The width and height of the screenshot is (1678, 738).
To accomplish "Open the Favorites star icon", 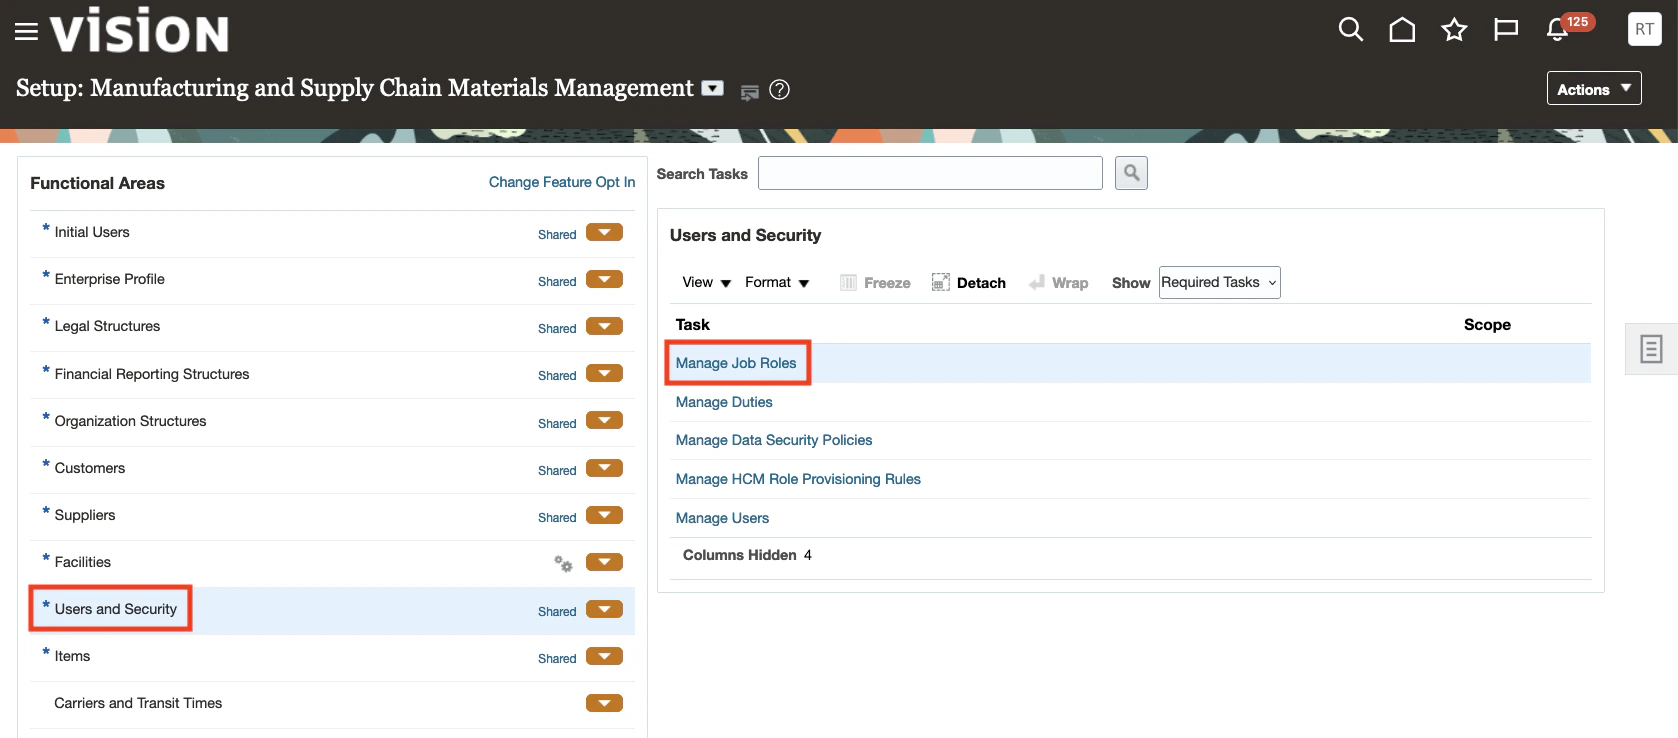I will click(x=1454, y=30).
